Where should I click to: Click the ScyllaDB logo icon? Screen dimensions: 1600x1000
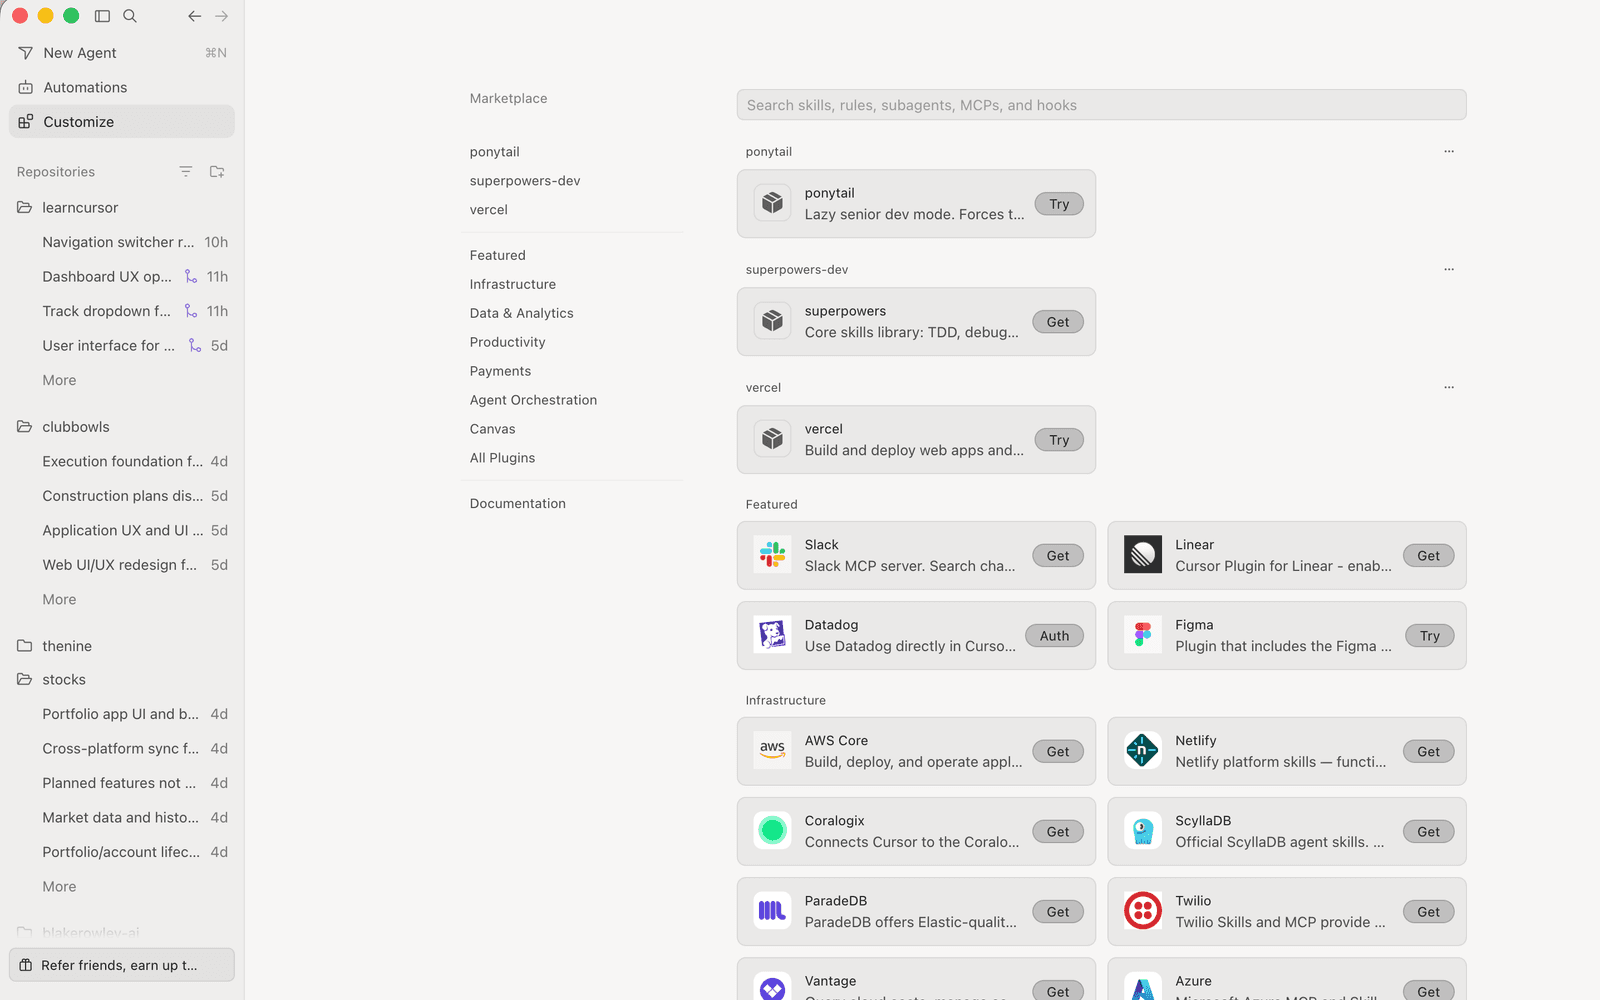pyautogui.click(x=1143, y=831)
